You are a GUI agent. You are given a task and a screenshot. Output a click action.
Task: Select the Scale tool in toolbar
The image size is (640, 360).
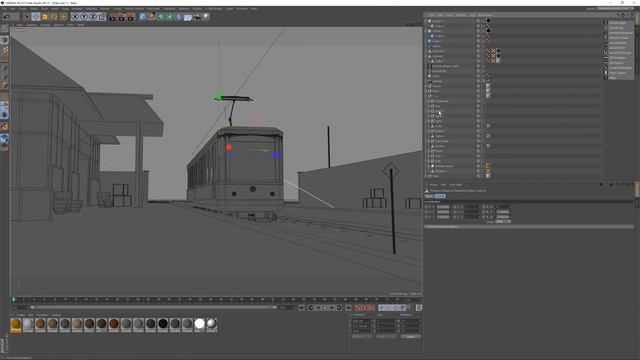coord(45,17)
